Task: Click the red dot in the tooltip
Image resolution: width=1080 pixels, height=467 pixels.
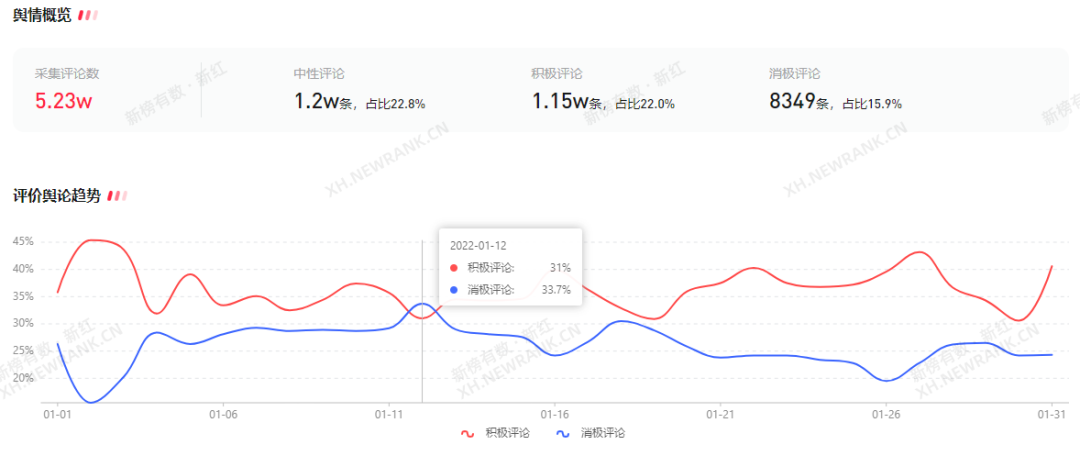Action: coord(453,268)
